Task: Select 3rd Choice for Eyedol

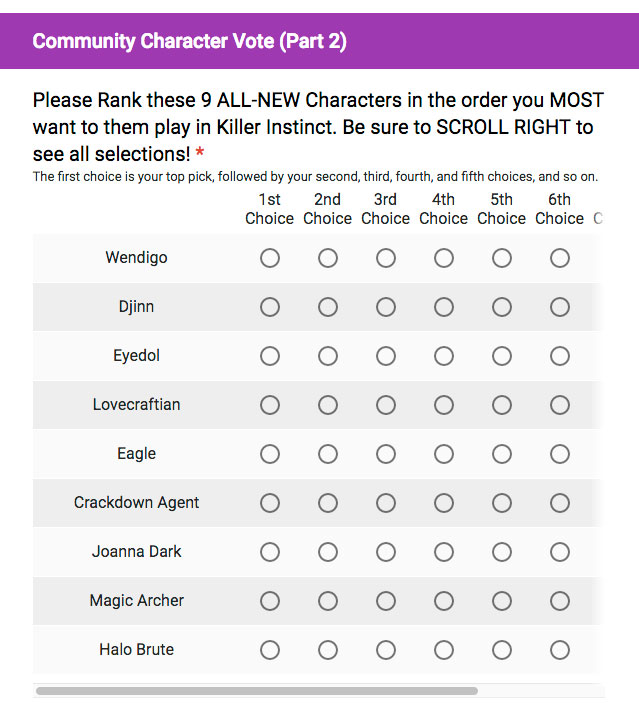Action: point(386,356)
